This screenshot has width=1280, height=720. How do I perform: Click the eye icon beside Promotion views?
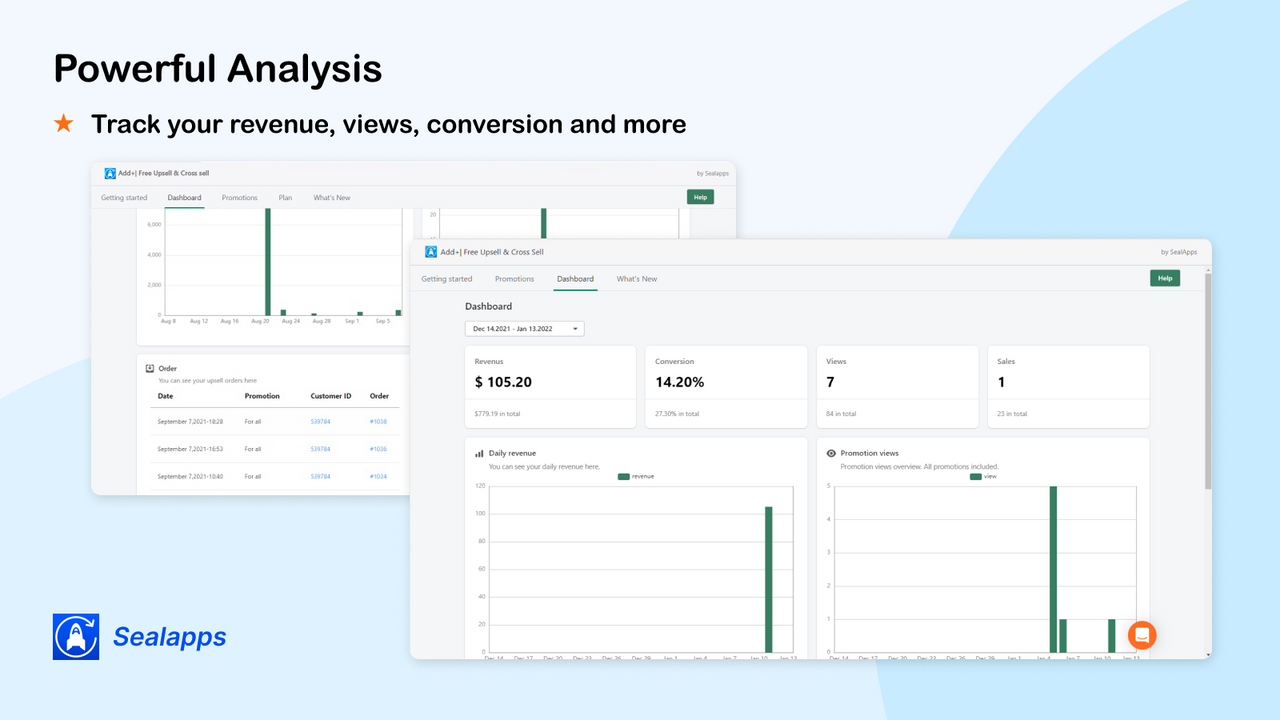(831, 453)
